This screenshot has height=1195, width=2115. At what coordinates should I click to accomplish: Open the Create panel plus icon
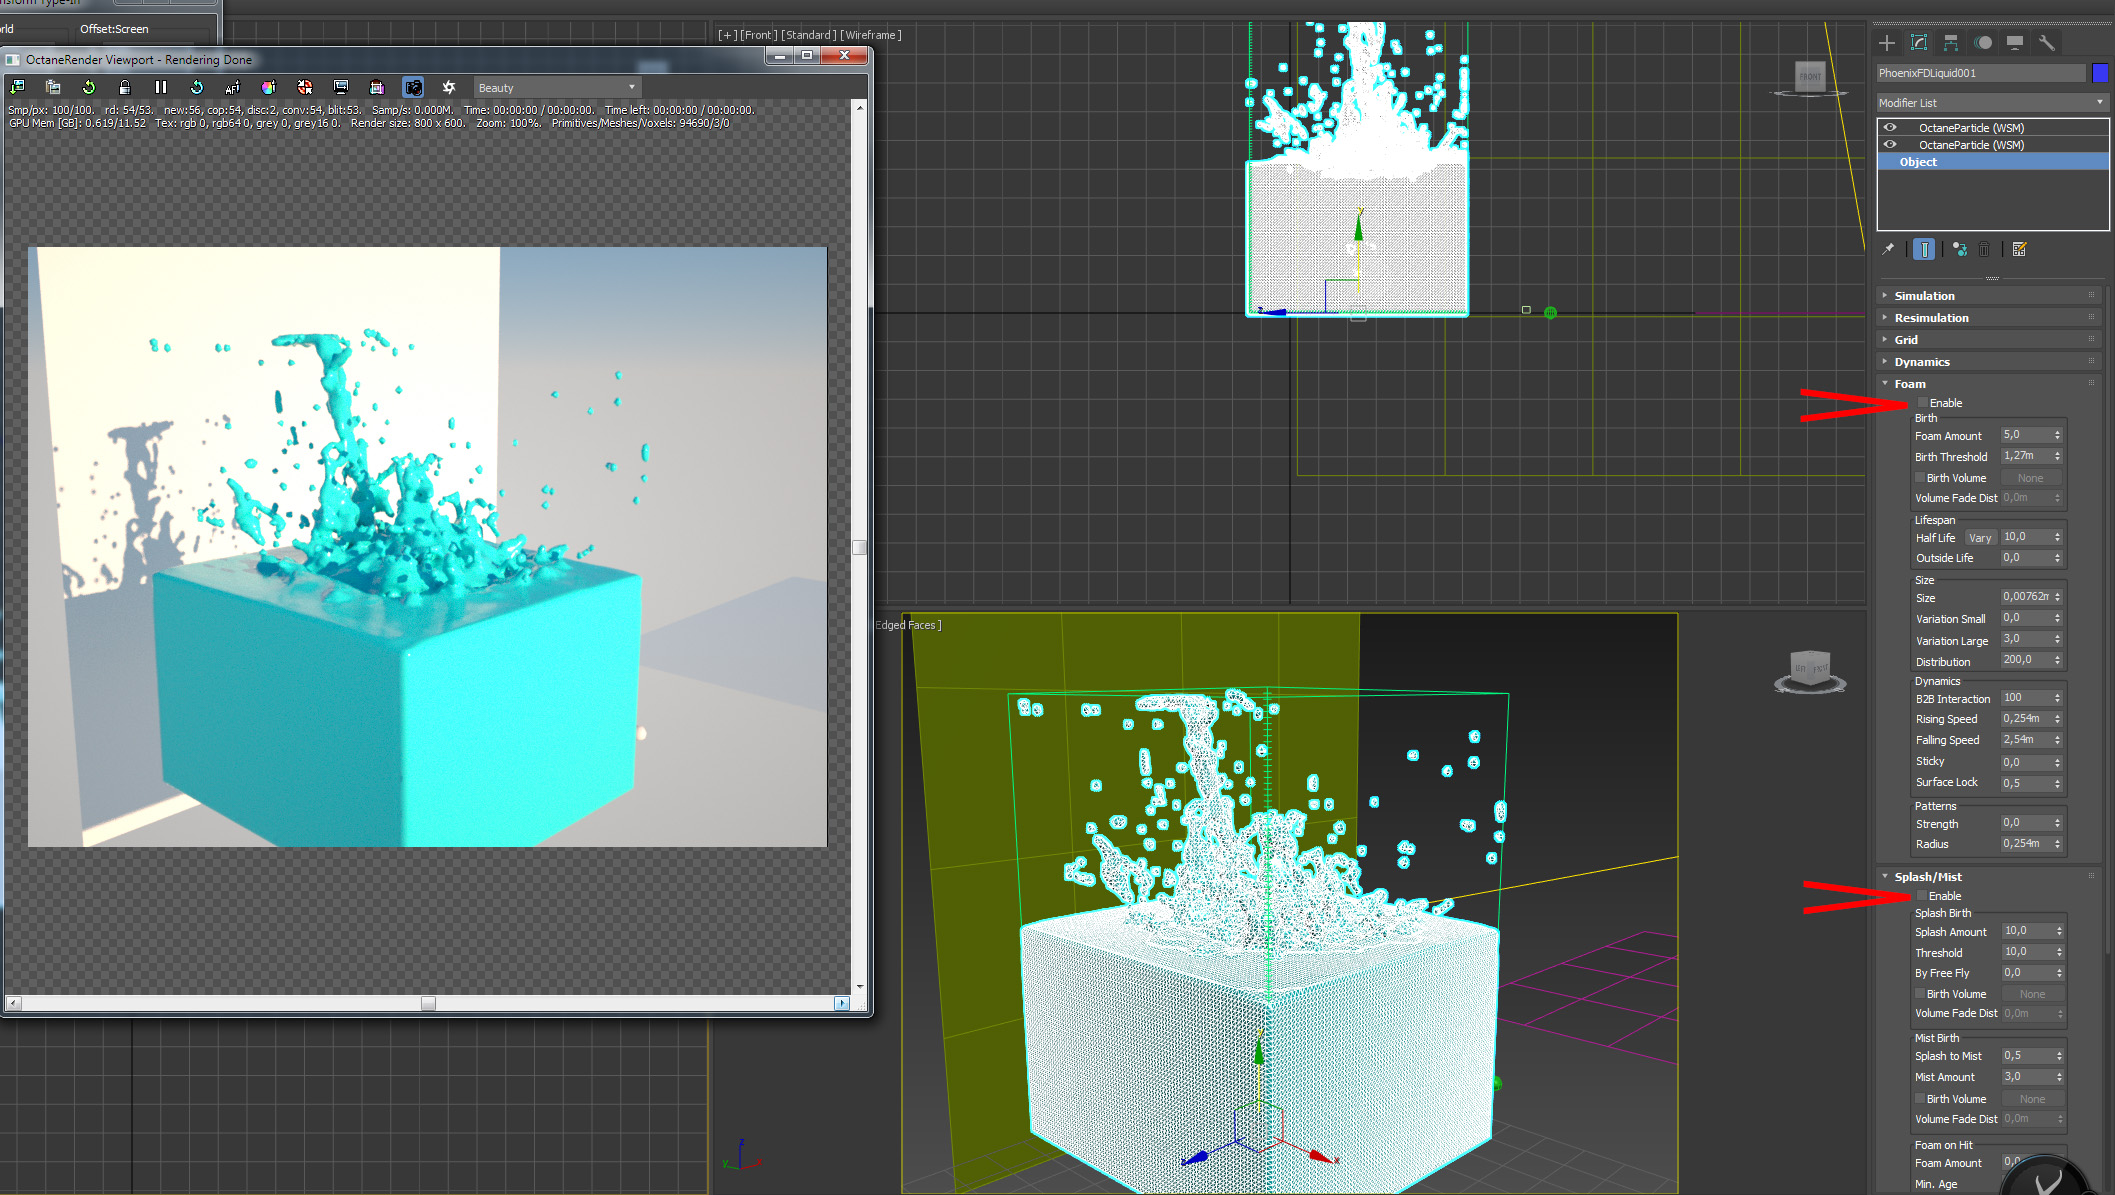[1887, 43]
